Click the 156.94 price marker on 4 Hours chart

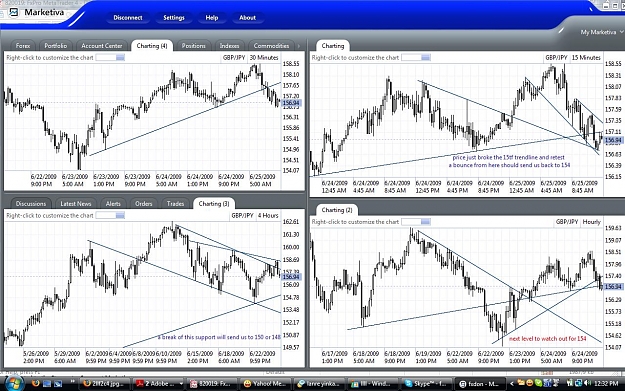291,277
